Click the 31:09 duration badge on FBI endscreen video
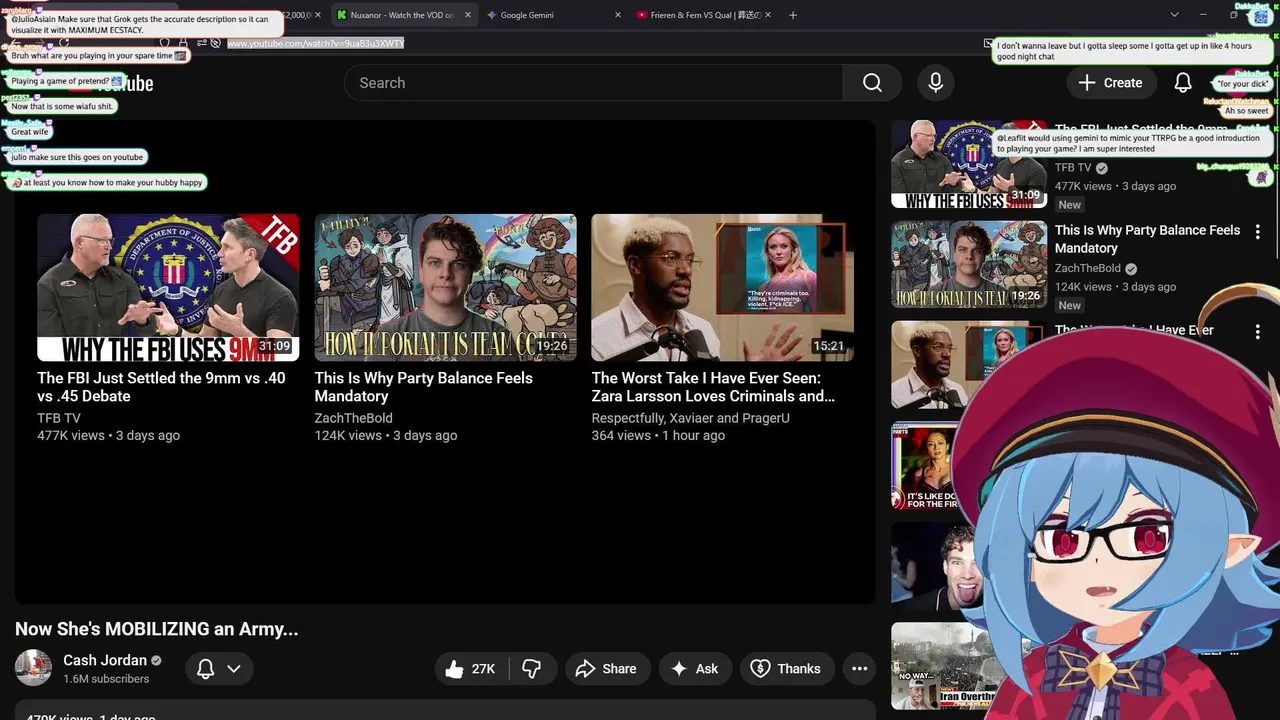 pyautogui.click(x=274, y=346)
